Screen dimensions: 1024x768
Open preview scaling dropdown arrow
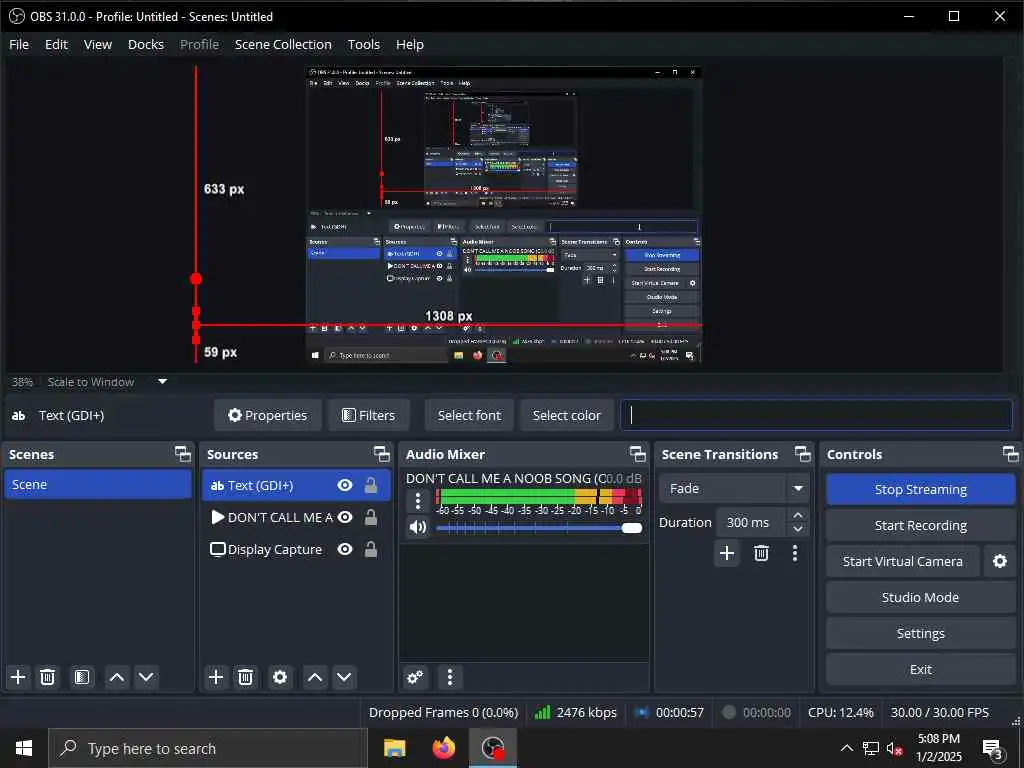[163, 381]
